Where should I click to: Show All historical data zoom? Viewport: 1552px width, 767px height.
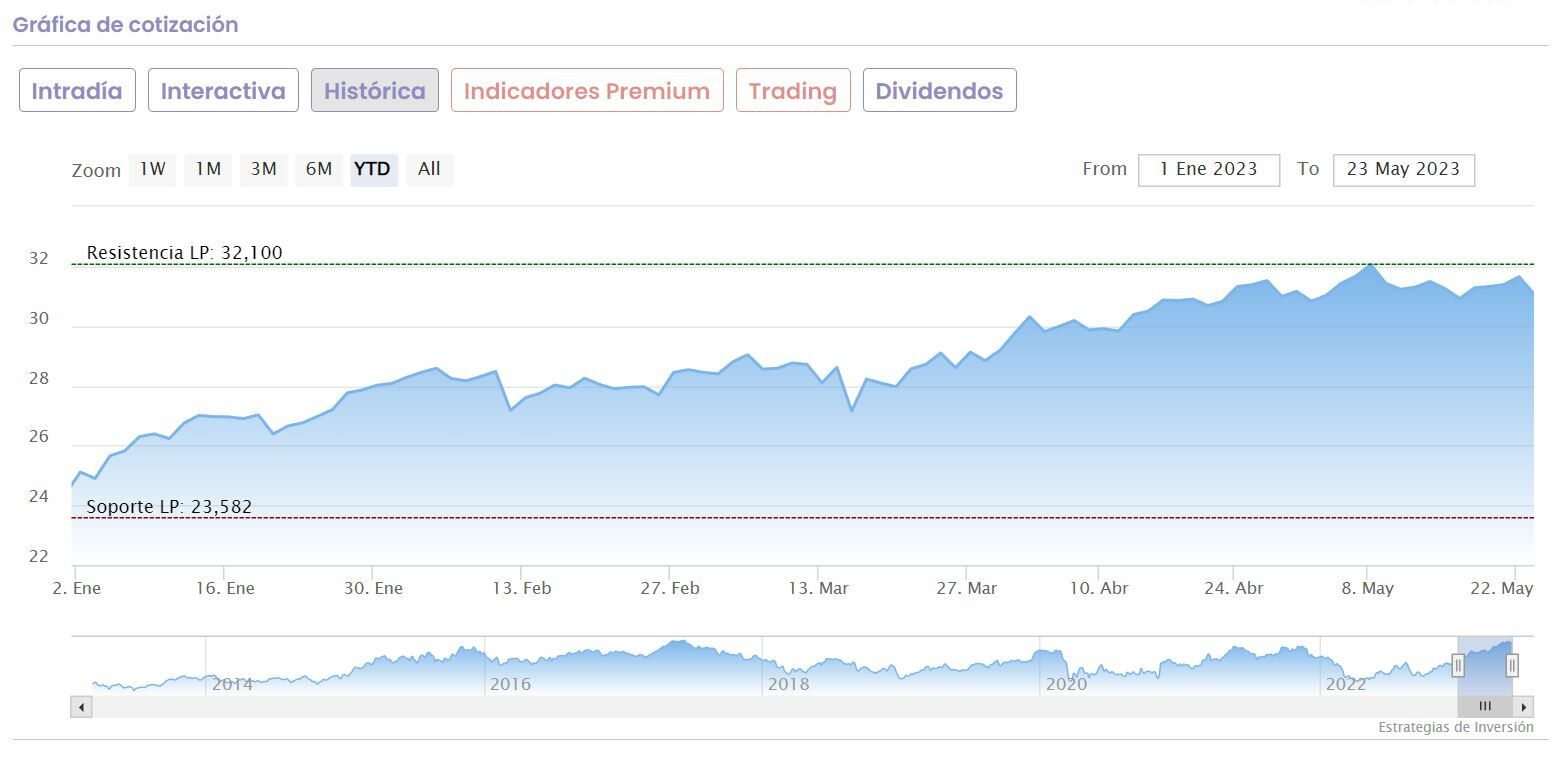tap(429, 169)
